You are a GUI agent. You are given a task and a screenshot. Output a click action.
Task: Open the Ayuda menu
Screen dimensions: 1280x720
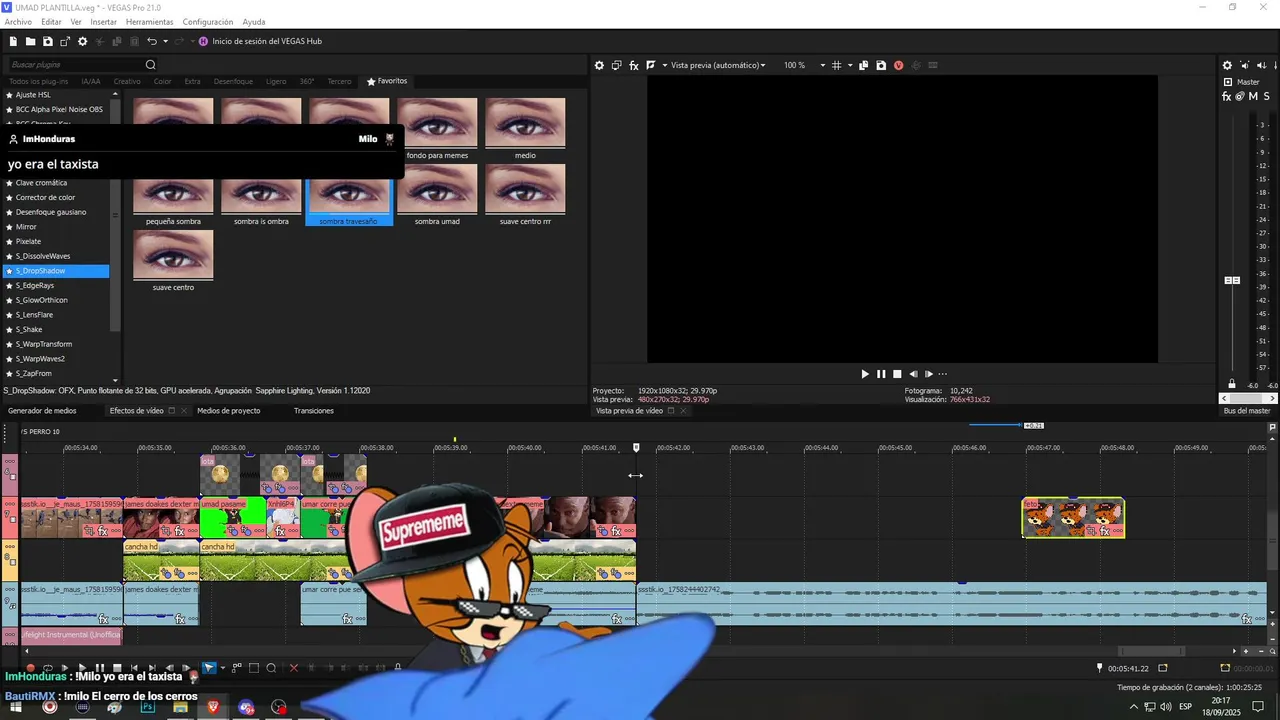pyautogui.click(x=254, y=22)
